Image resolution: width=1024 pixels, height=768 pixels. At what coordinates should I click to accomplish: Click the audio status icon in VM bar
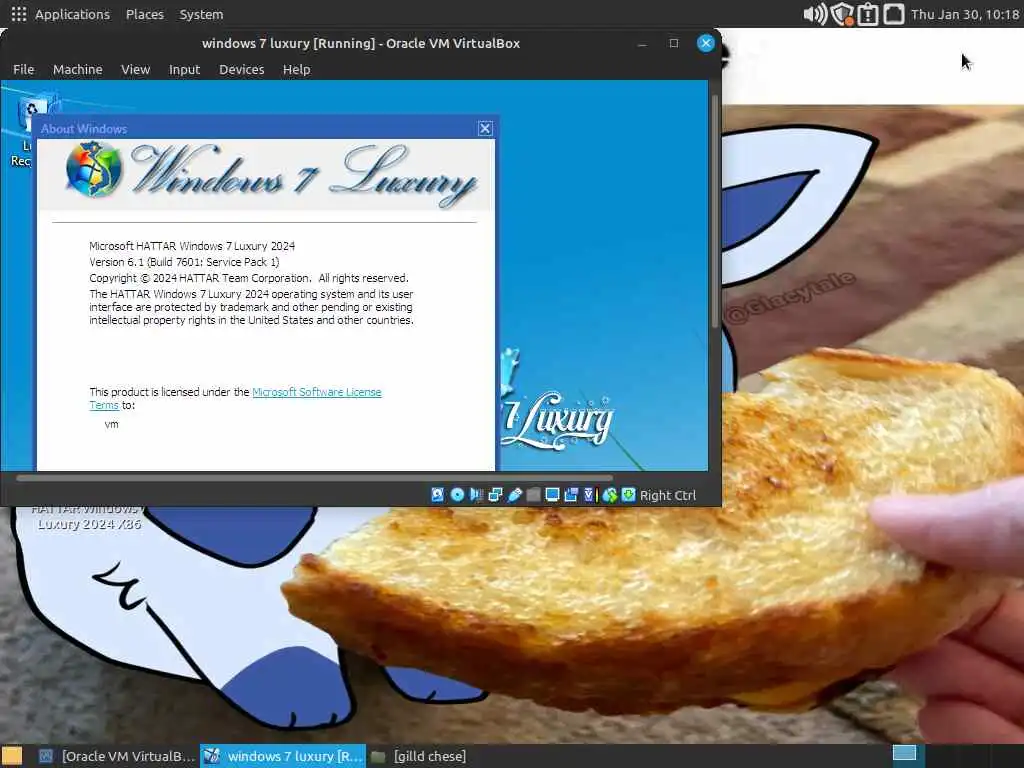coord(476,495)
